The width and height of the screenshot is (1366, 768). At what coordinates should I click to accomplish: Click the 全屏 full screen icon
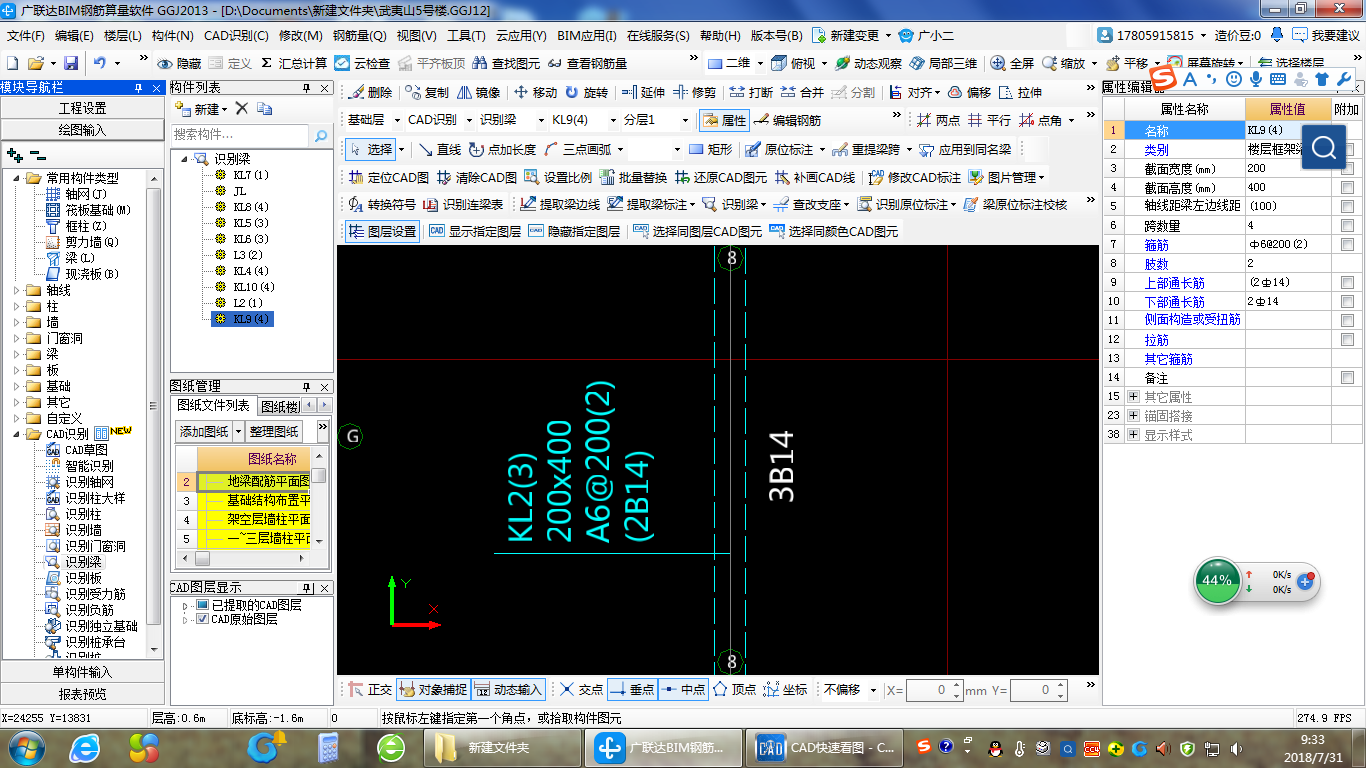1012,63
